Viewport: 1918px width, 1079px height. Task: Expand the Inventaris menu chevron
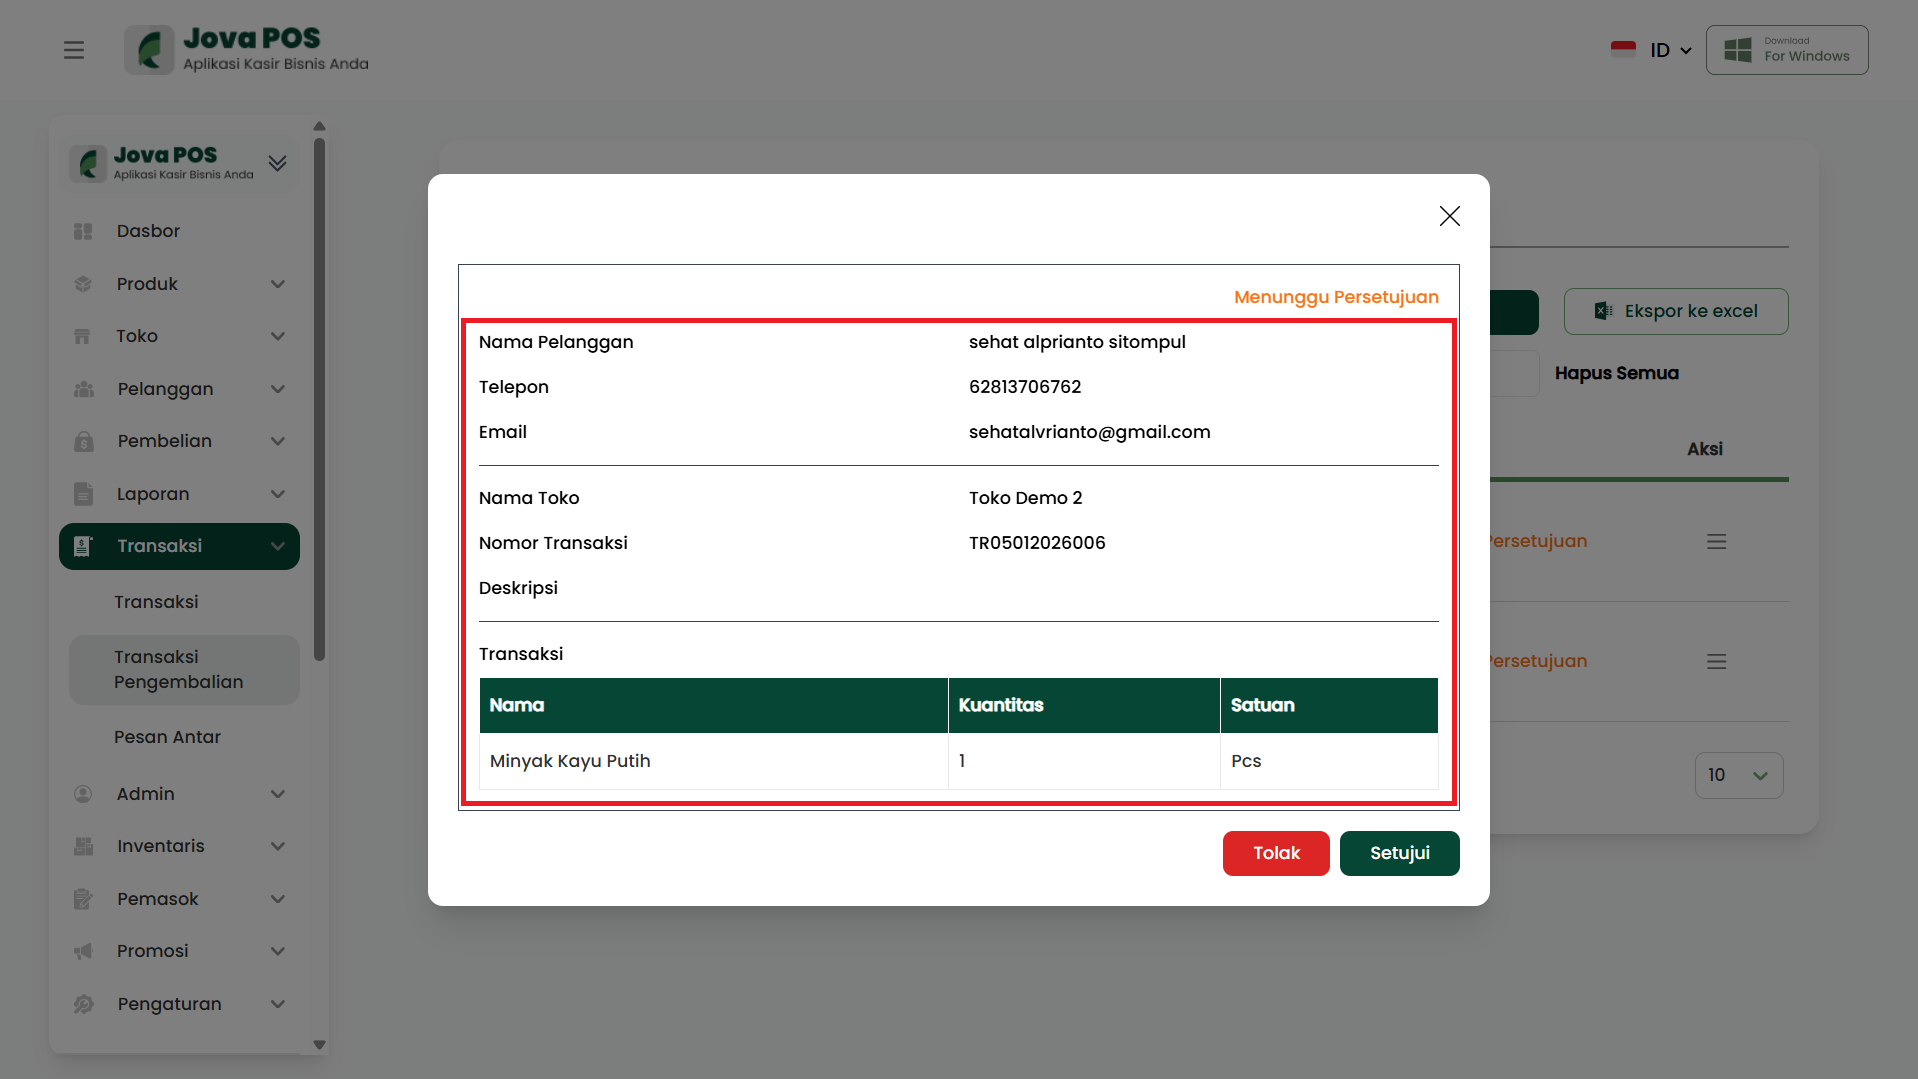coord(278,846)
